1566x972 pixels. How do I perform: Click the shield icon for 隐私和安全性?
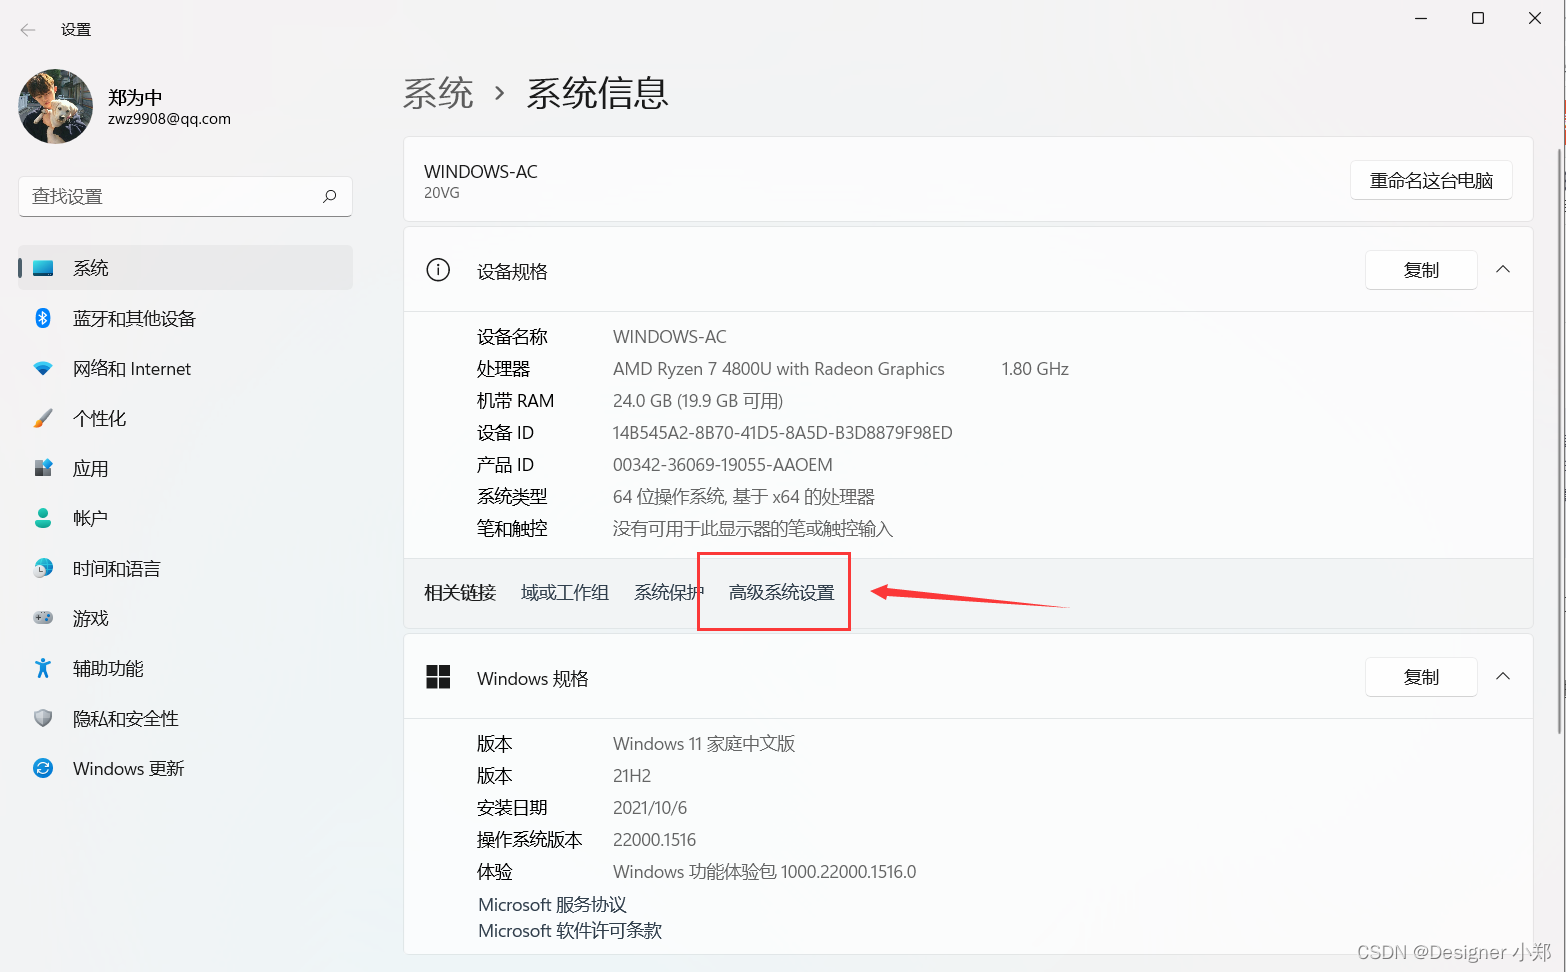[43, 718]
